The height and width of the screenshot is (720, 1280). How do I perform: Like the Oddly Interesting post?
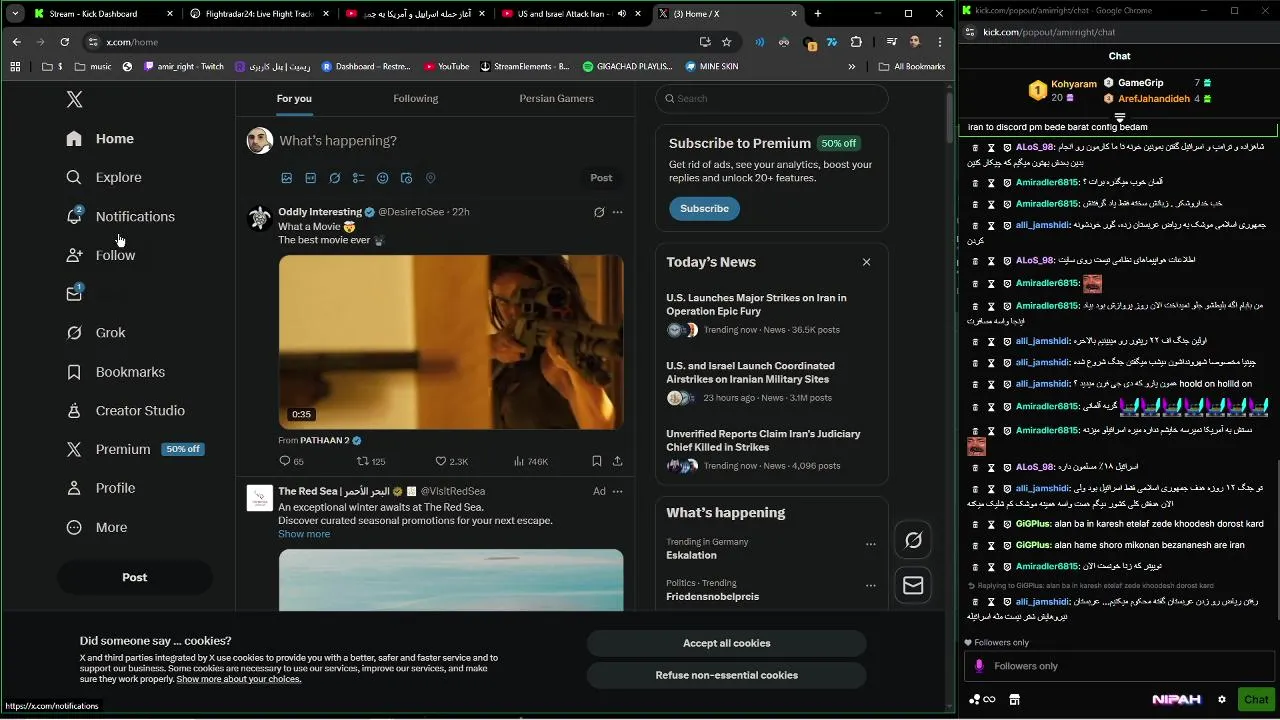pos(451,461)
